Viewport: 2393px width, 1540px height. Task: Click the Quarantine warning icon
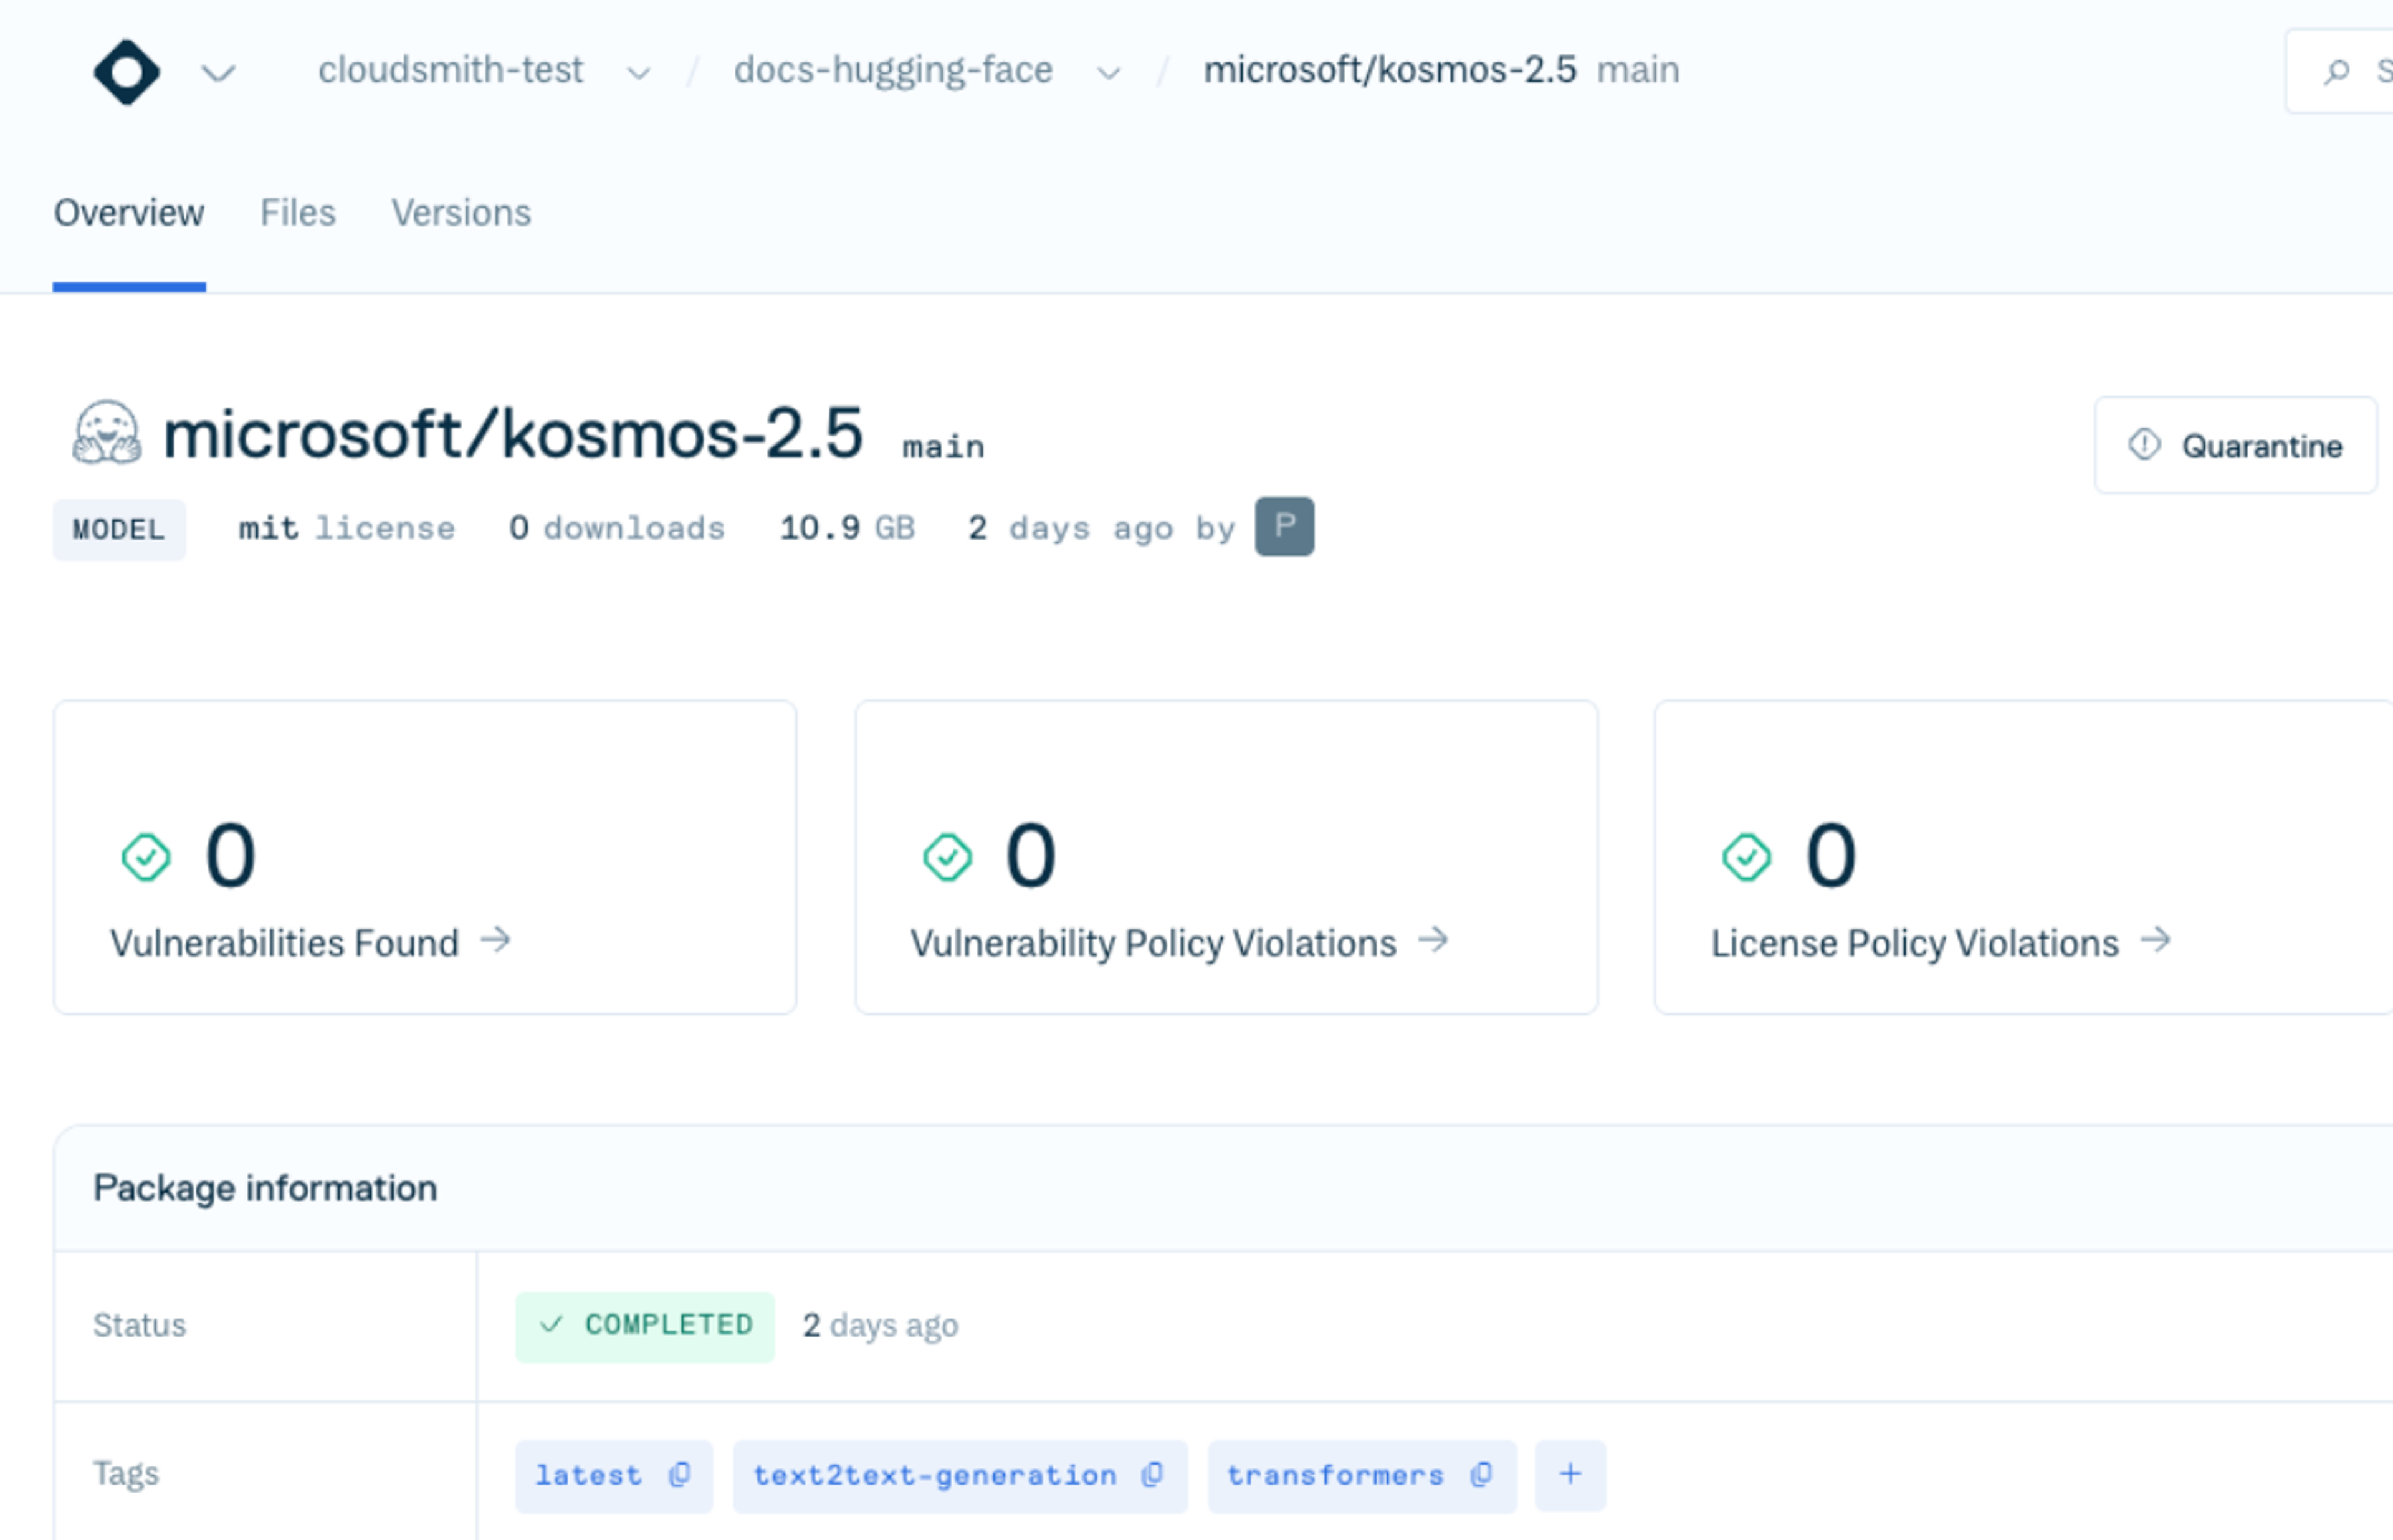pyautogui.click(x=2144, y=444)
